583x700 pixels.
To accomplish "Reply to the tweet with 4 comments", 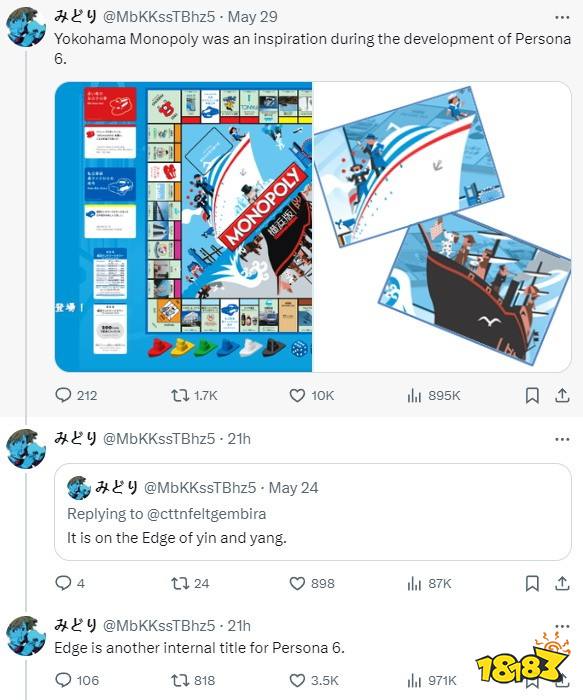I will pyautogui.click(x=63, y=583).
